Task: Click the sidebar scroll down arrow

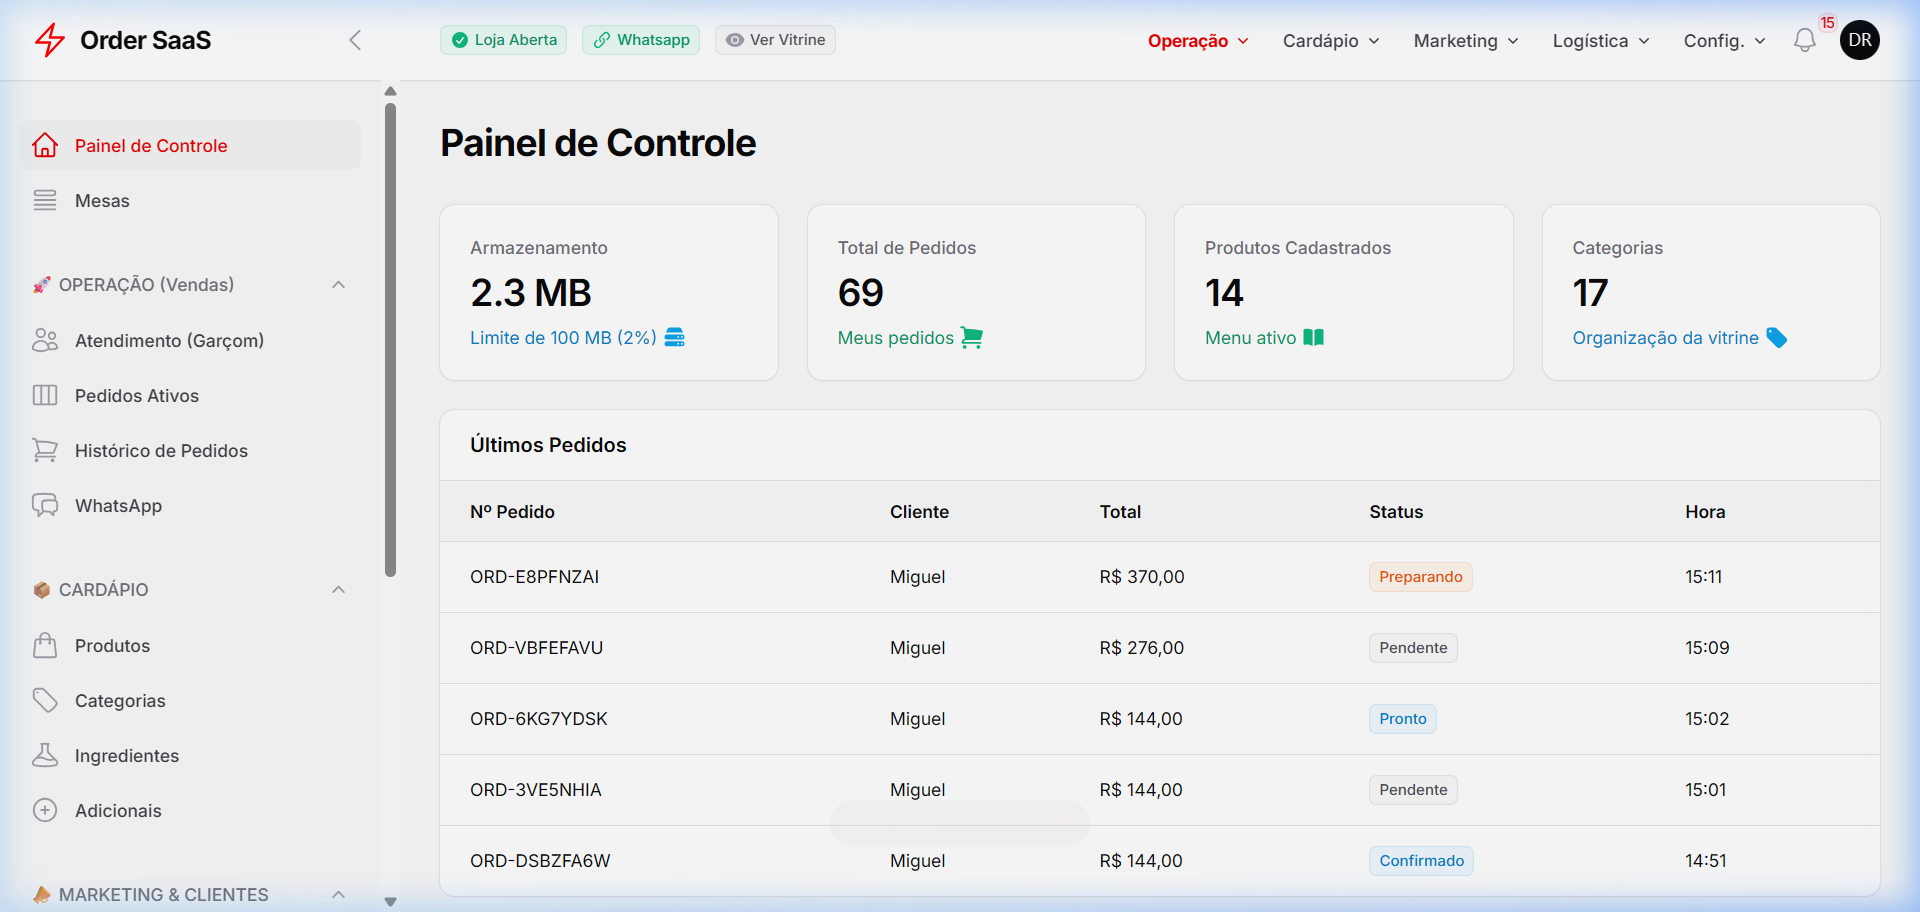Action: coord(390,902)
